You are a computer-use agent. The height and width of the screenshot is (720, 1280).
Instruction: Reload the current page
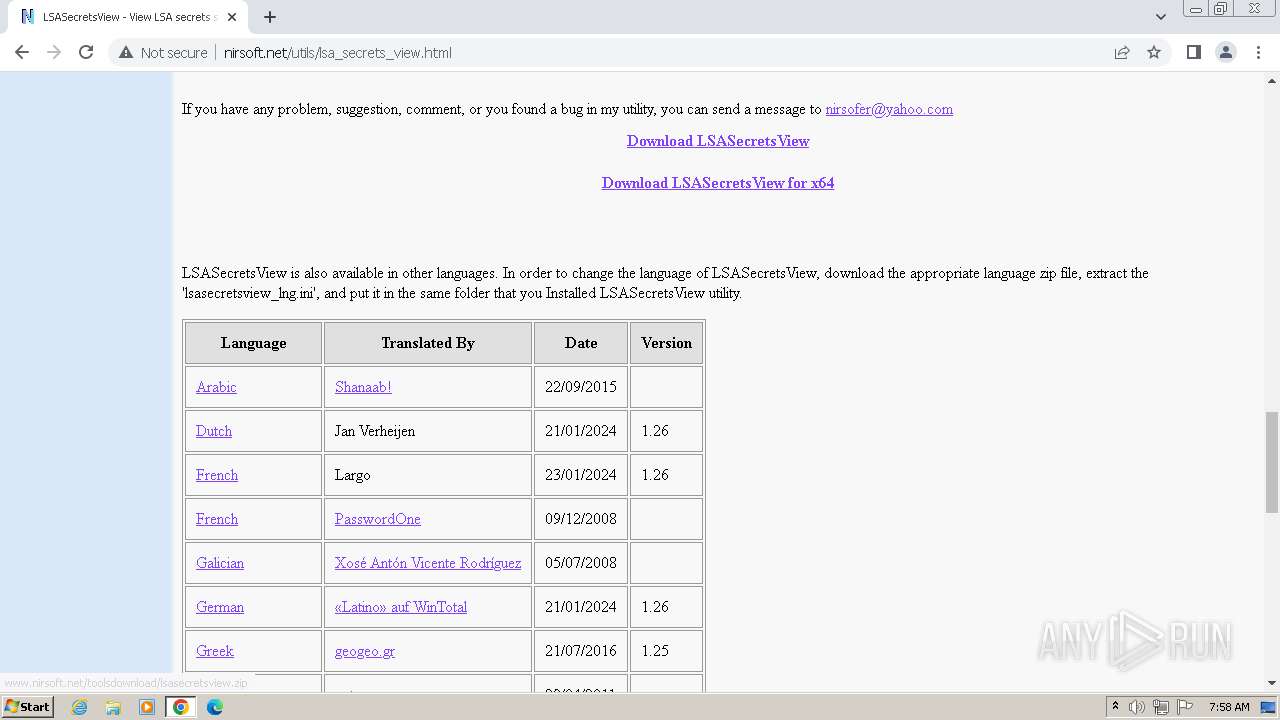point(86,52)
